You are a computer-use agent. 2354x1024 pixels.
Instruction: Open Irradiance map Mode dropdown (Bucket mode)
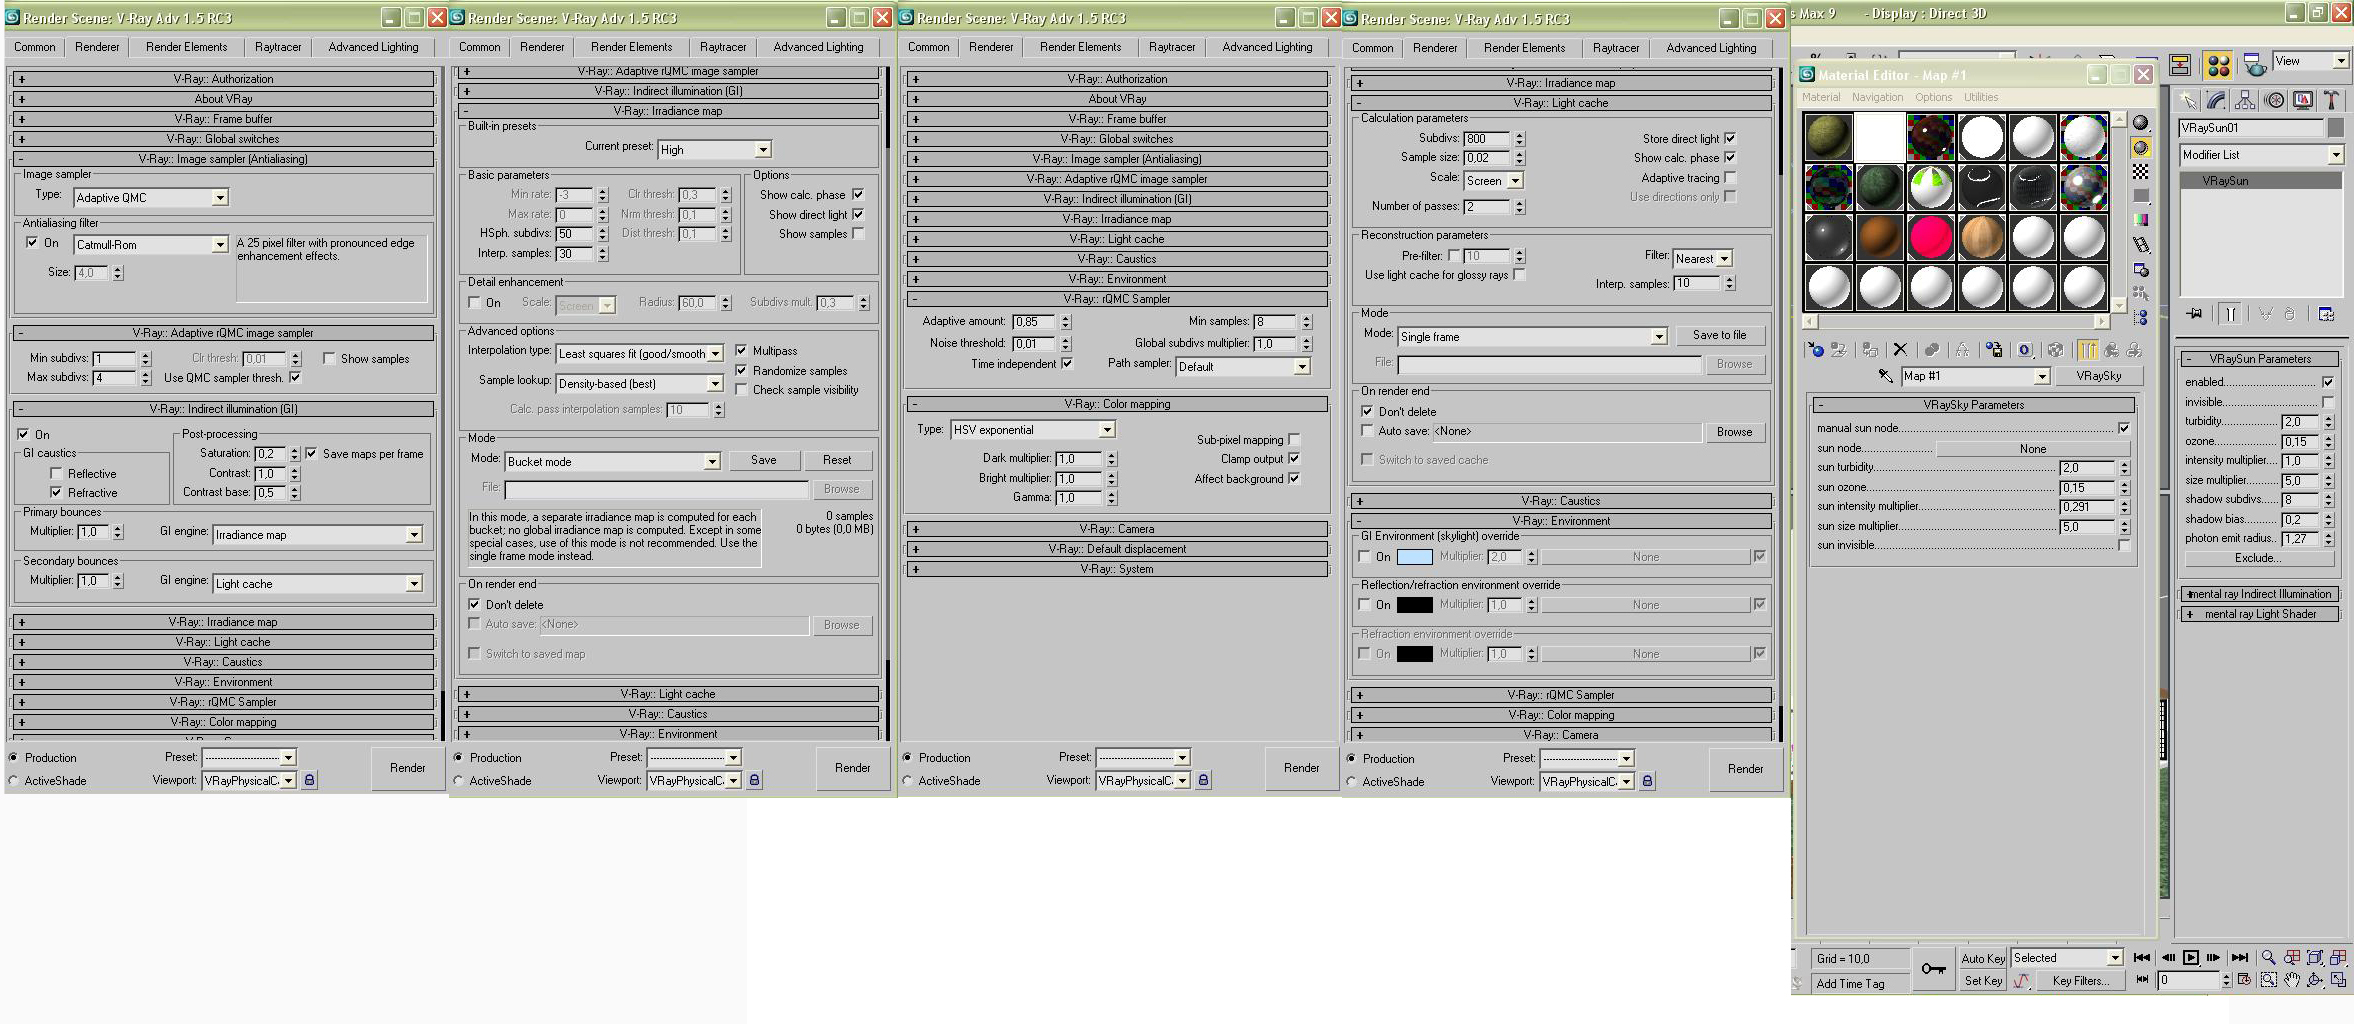613,462
